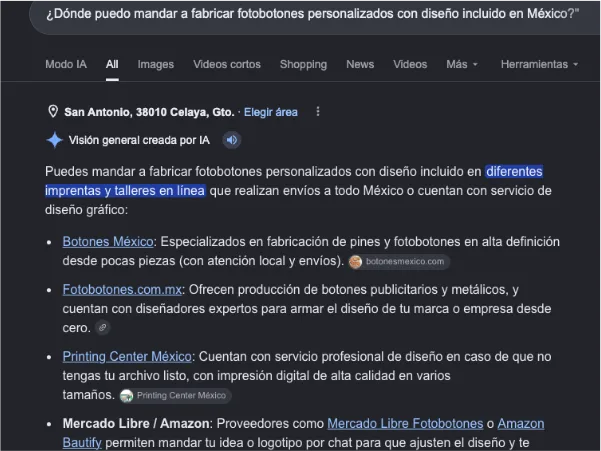Click the botonesmexico.com favicon icon
The image size is (601, 451).
click(x=355, y=262)
